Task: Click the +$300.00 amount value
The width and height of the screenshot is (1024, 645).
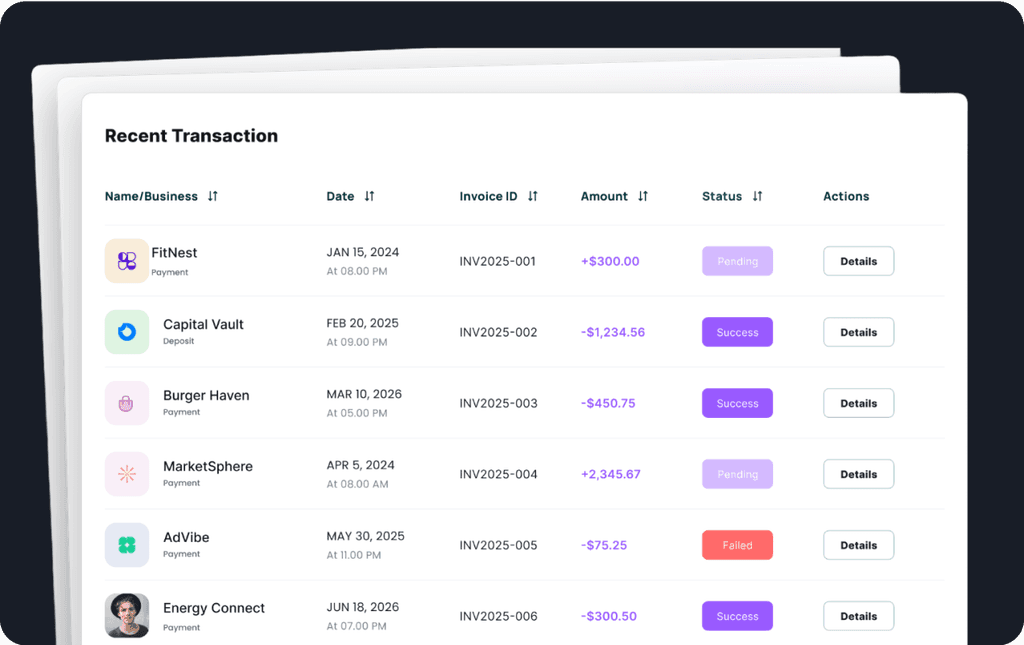Action: (x=608, y=260)
